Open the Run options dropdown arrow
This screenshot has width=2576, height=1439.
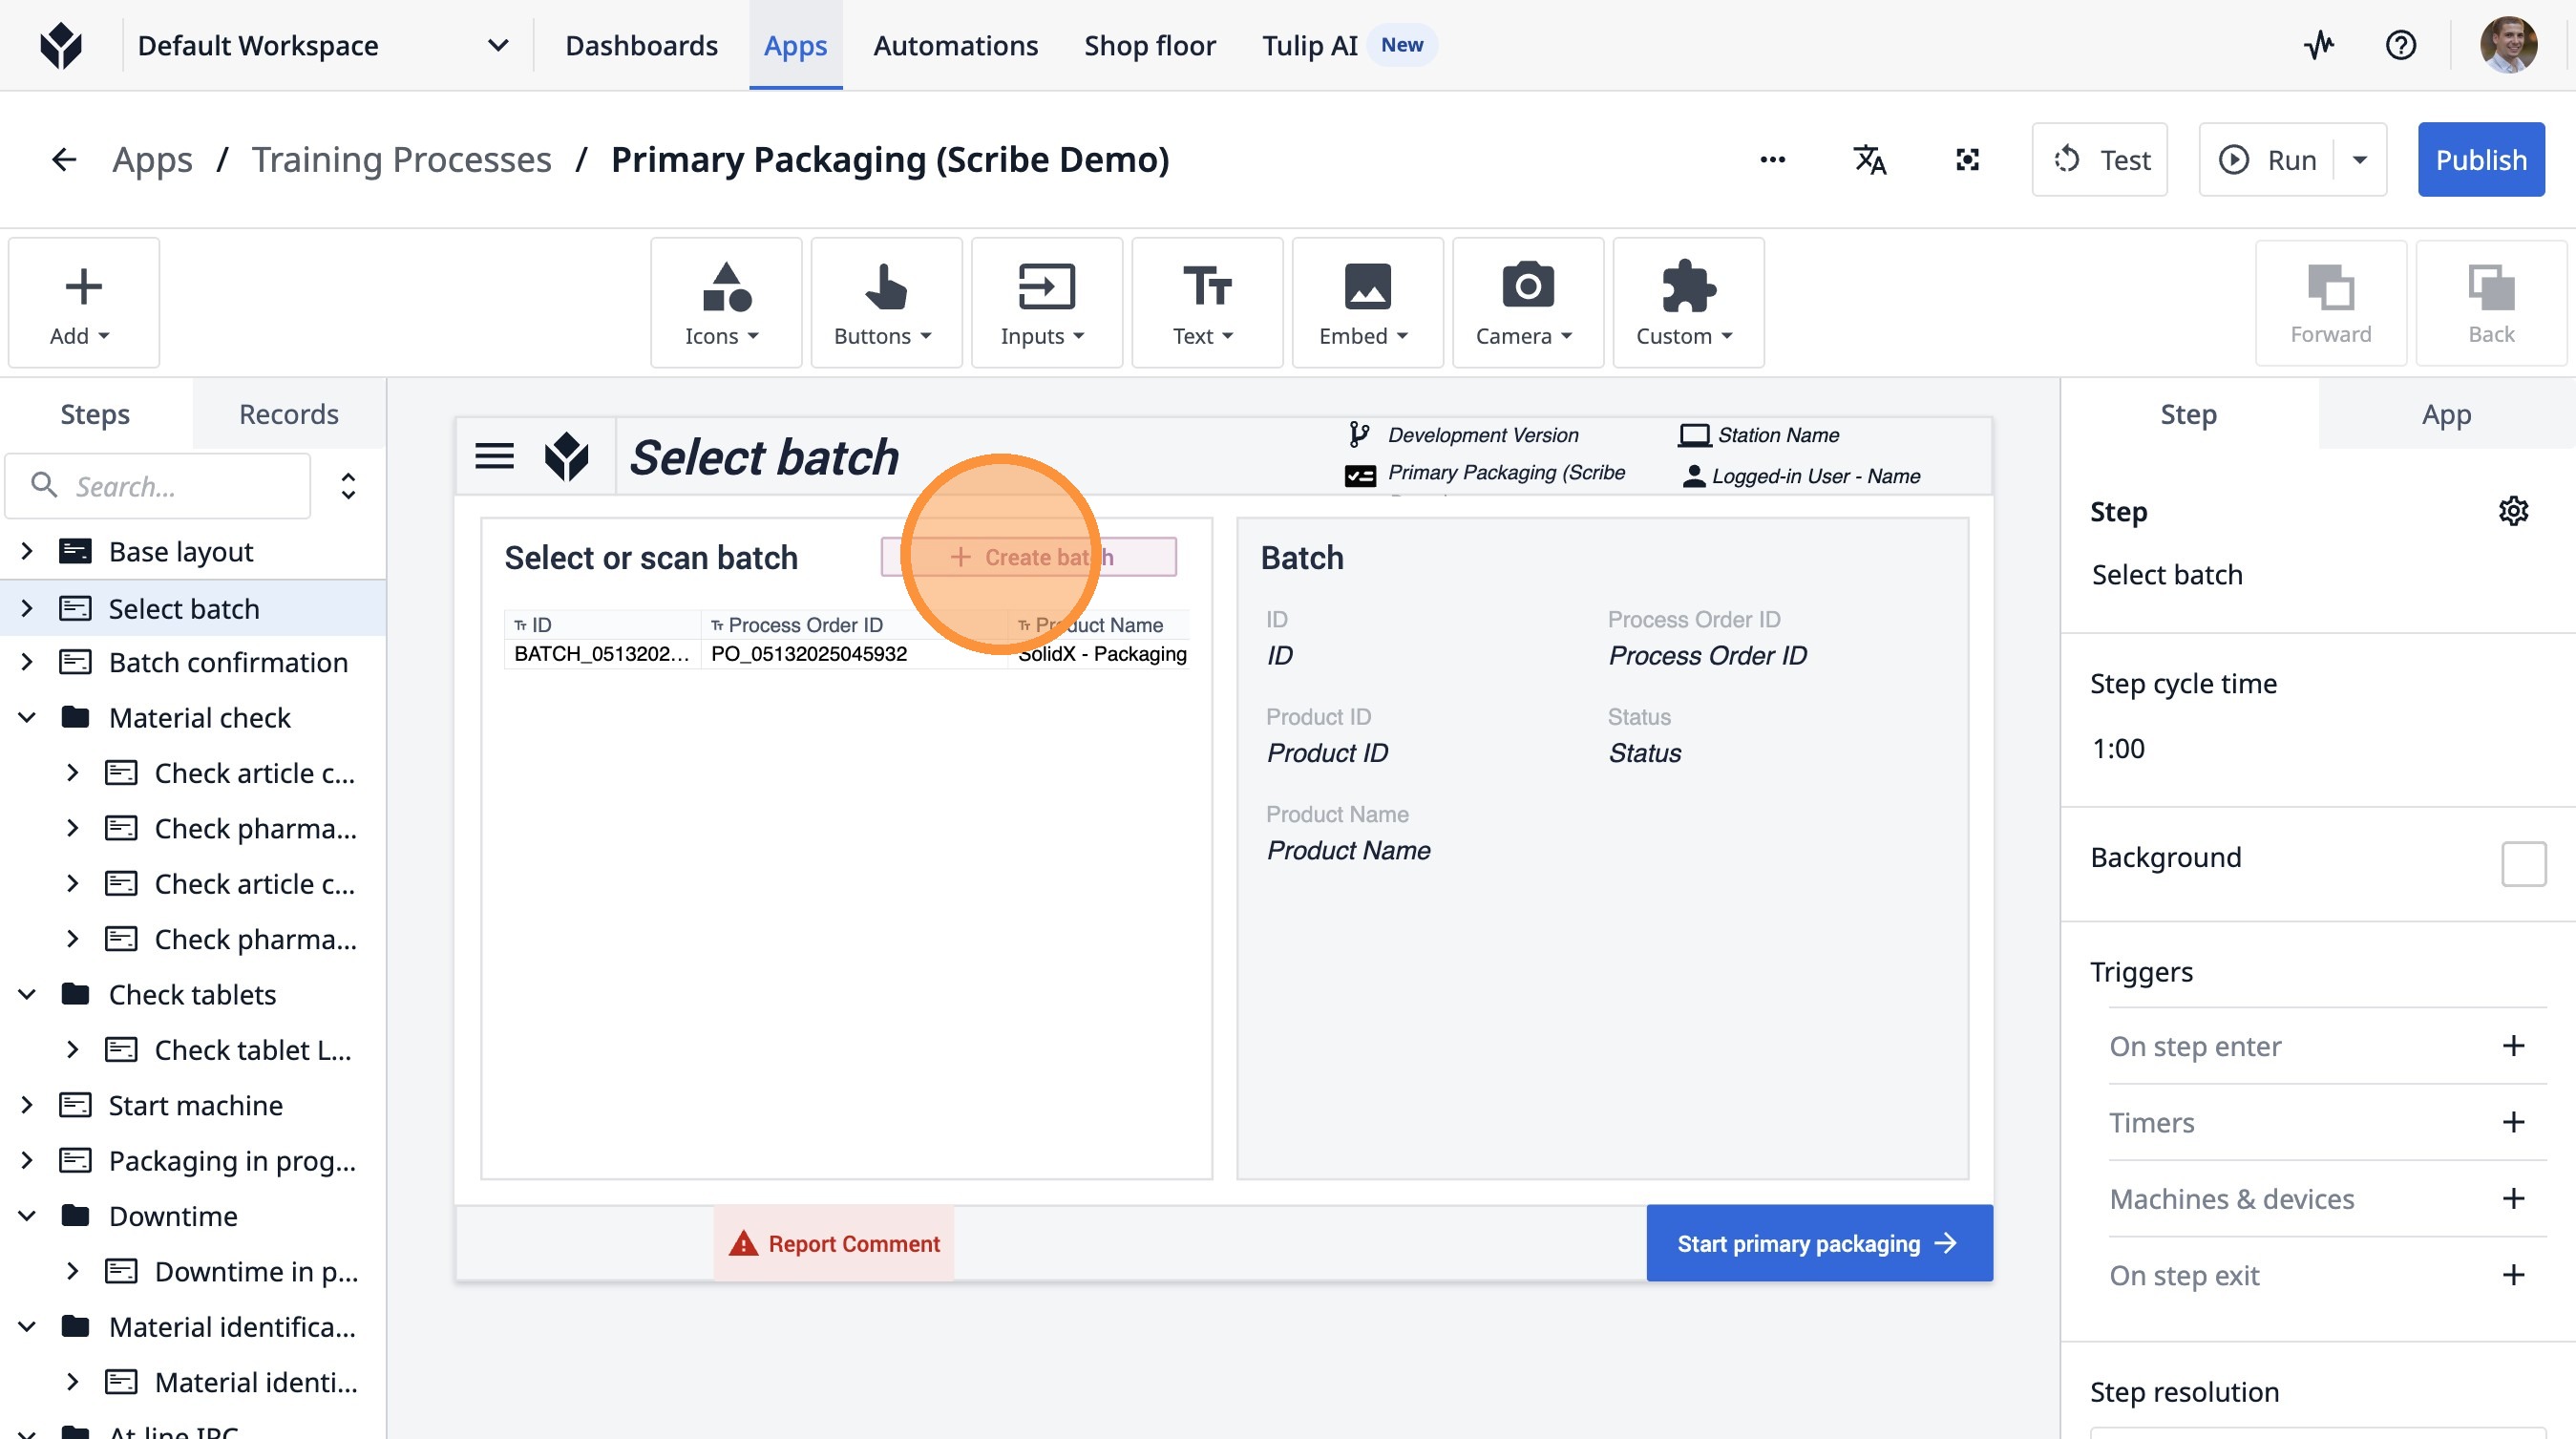tap(2360, 160)
